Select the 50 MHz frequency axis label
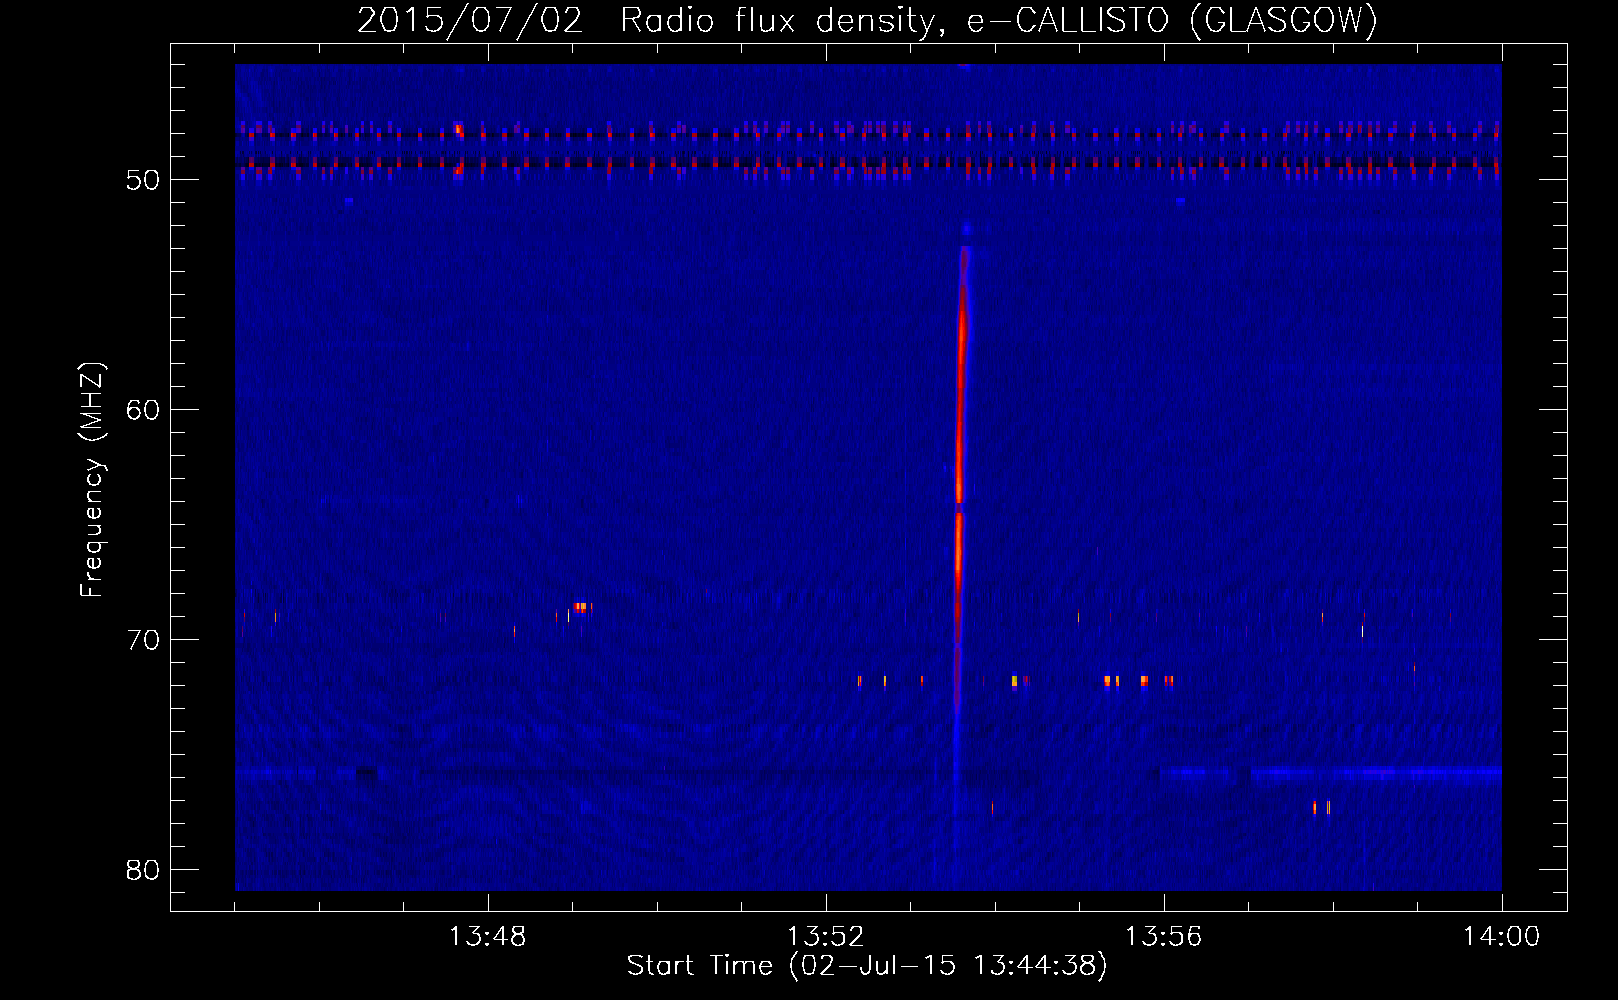The width and height of the screenshot is (1618, 1000). click(x=143, y=180)
